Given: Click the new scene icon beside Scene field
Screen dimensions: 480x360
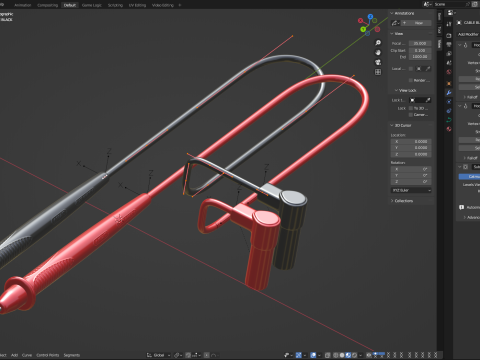Looking at the screenshot, I should [475, 4].
